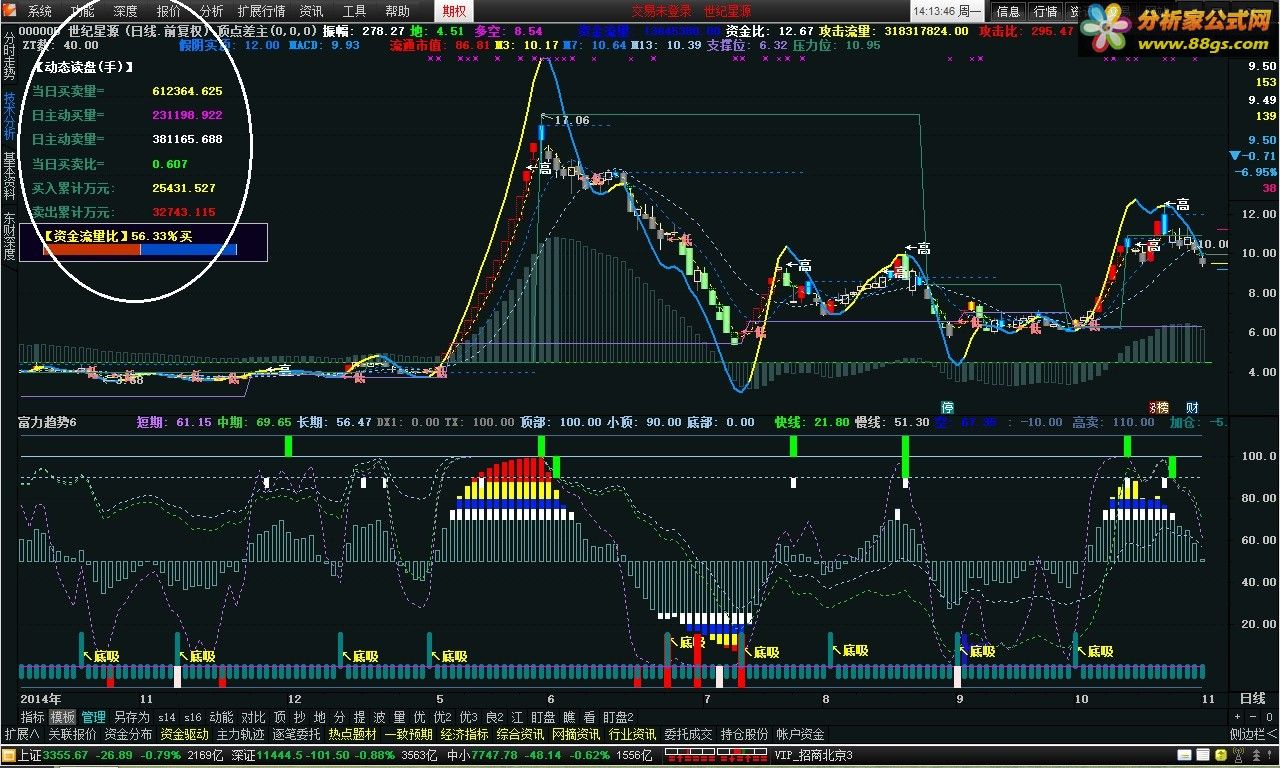The height and width of the screenshot is (768, 1280).
Task: Switch to the 期权 tab
Action: click(454, 11)
